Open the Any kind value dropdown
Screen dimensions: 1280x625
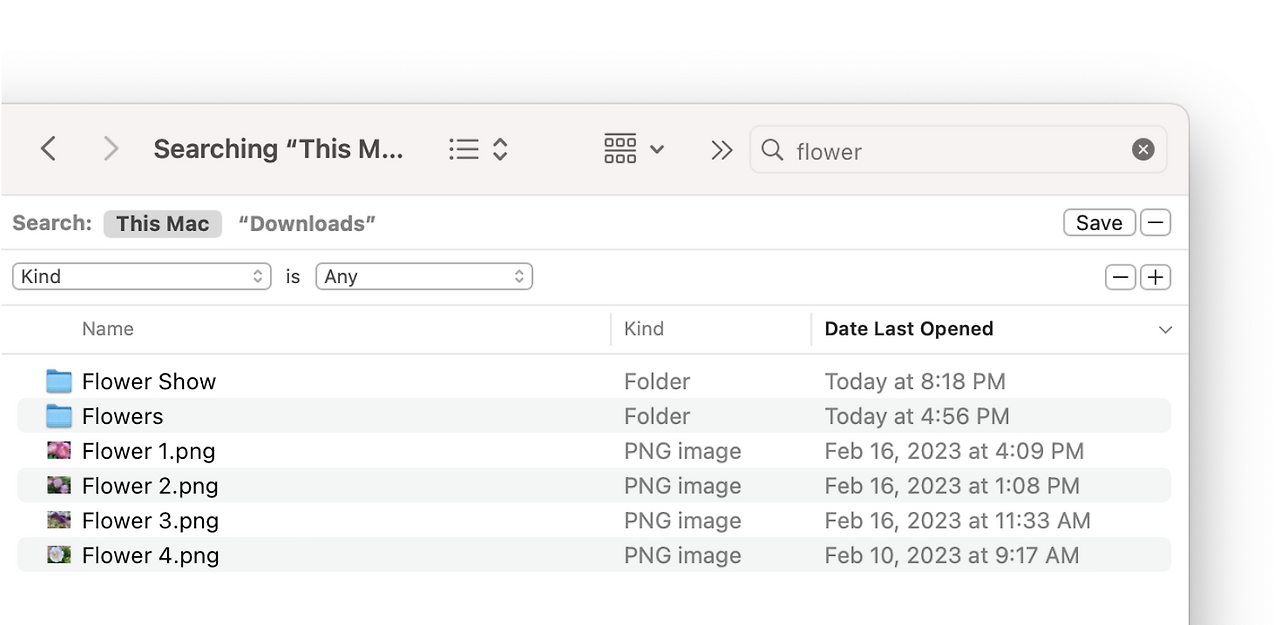click(x=424, y=276)
